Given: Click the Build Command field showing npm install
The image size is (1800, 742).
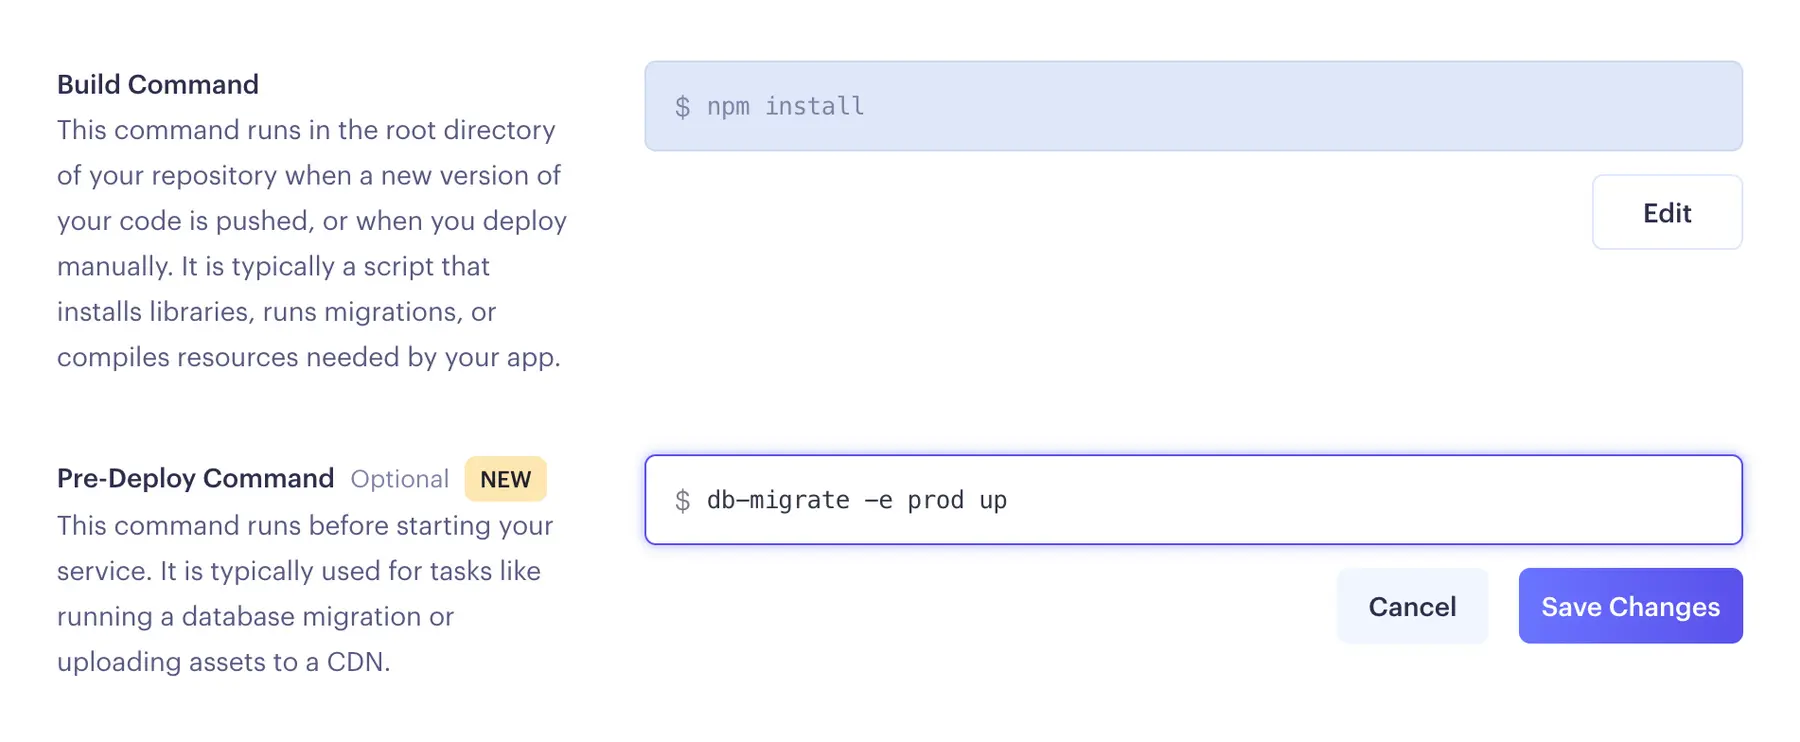Looking at the screenshot, I should pos(1100,105).
